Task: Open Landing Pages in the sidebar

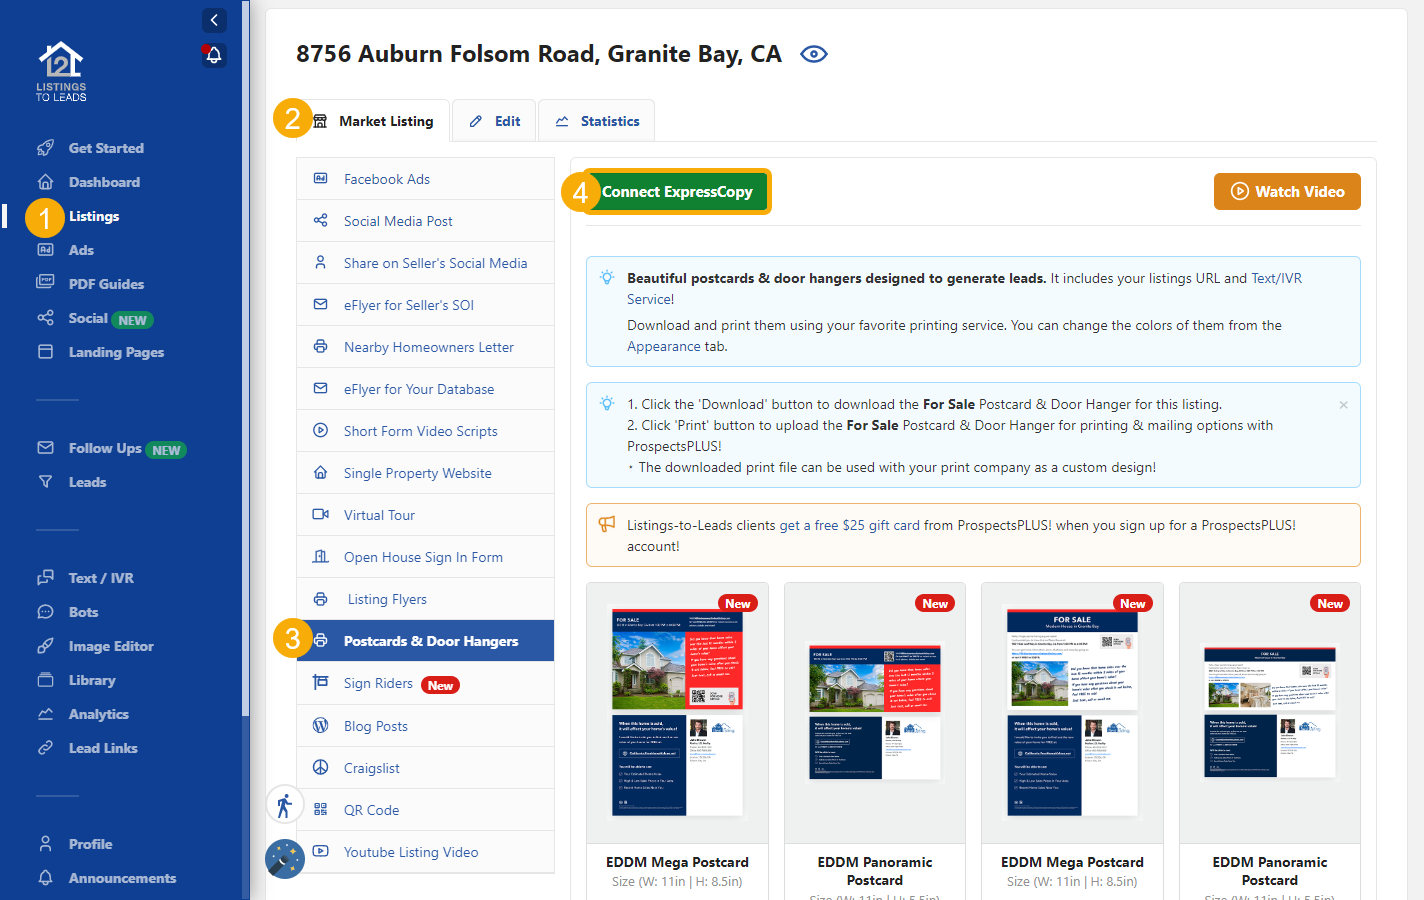Action: point(116,352)
